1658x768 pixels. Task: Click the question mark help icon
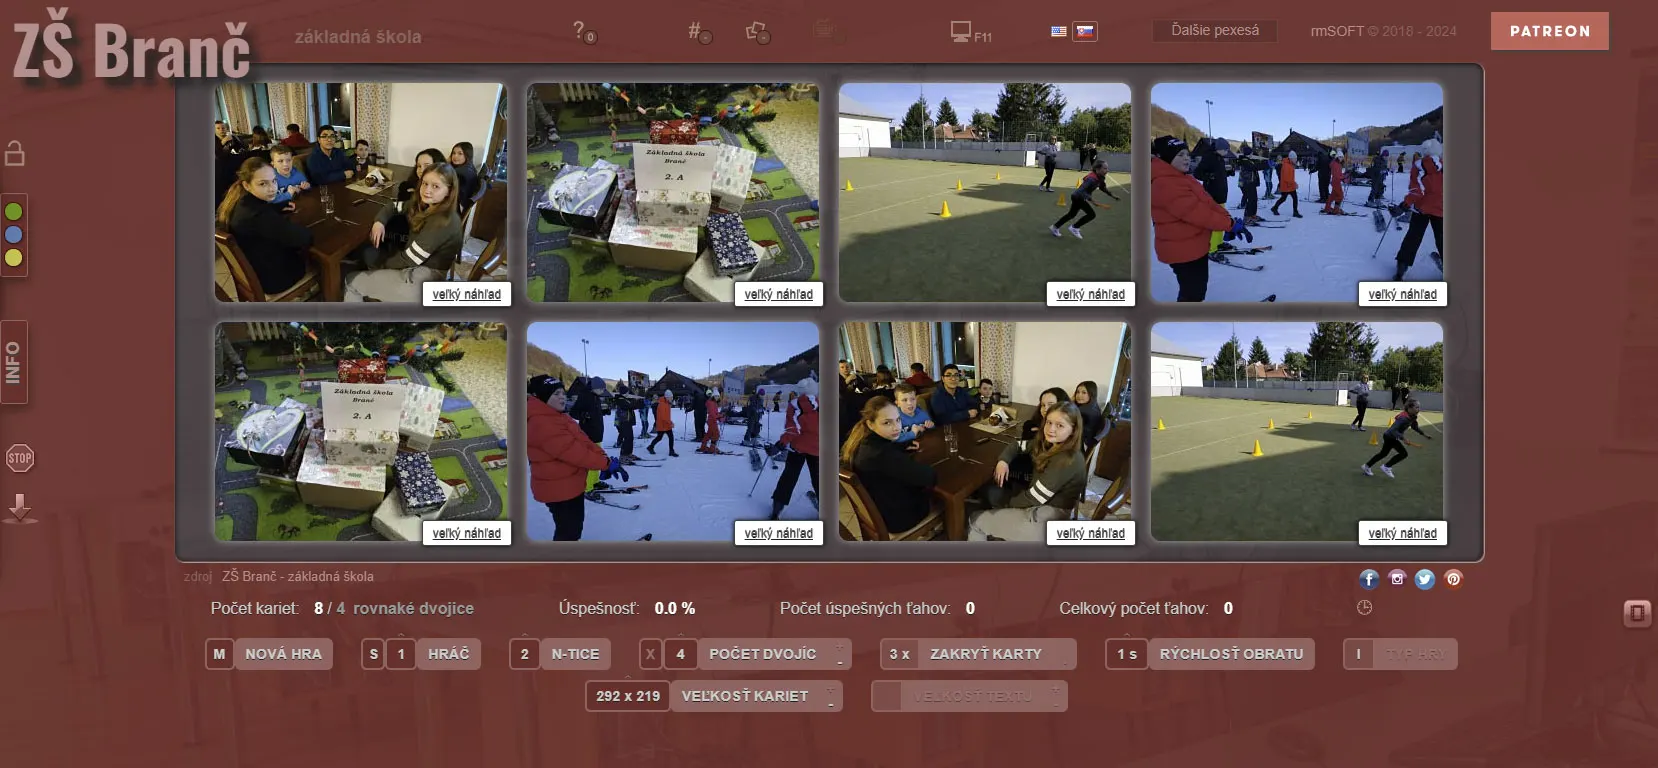coord(581,31)
